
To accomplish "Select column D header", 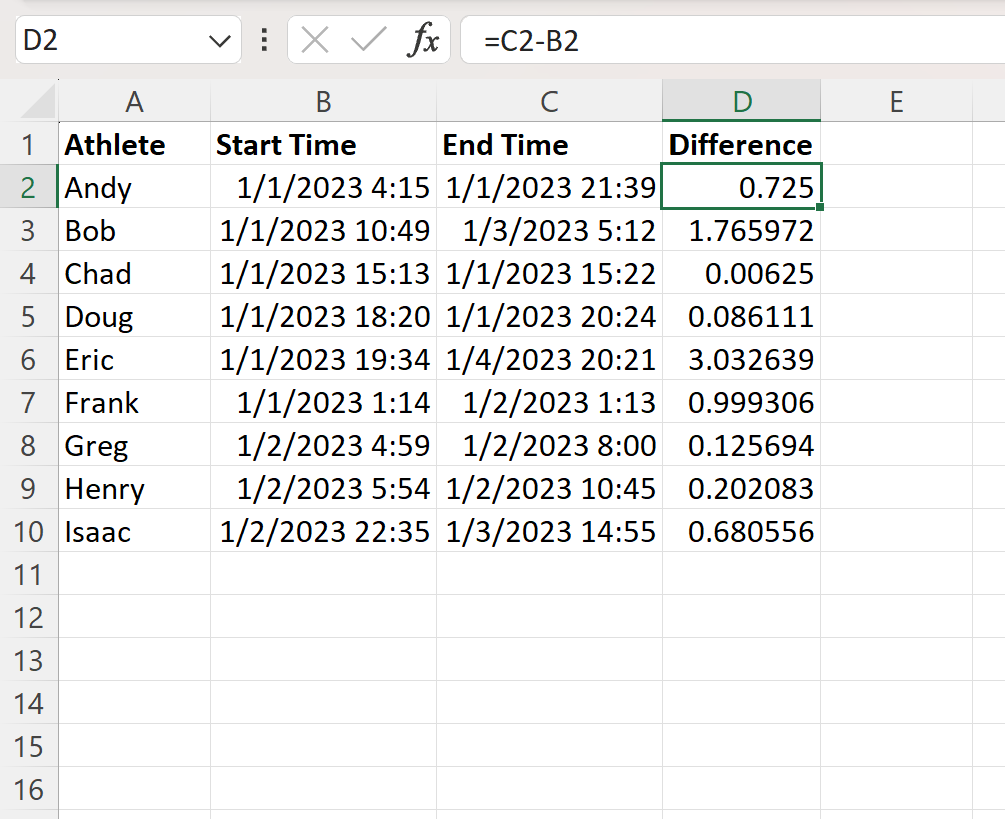I will click(x=740, y=101).
